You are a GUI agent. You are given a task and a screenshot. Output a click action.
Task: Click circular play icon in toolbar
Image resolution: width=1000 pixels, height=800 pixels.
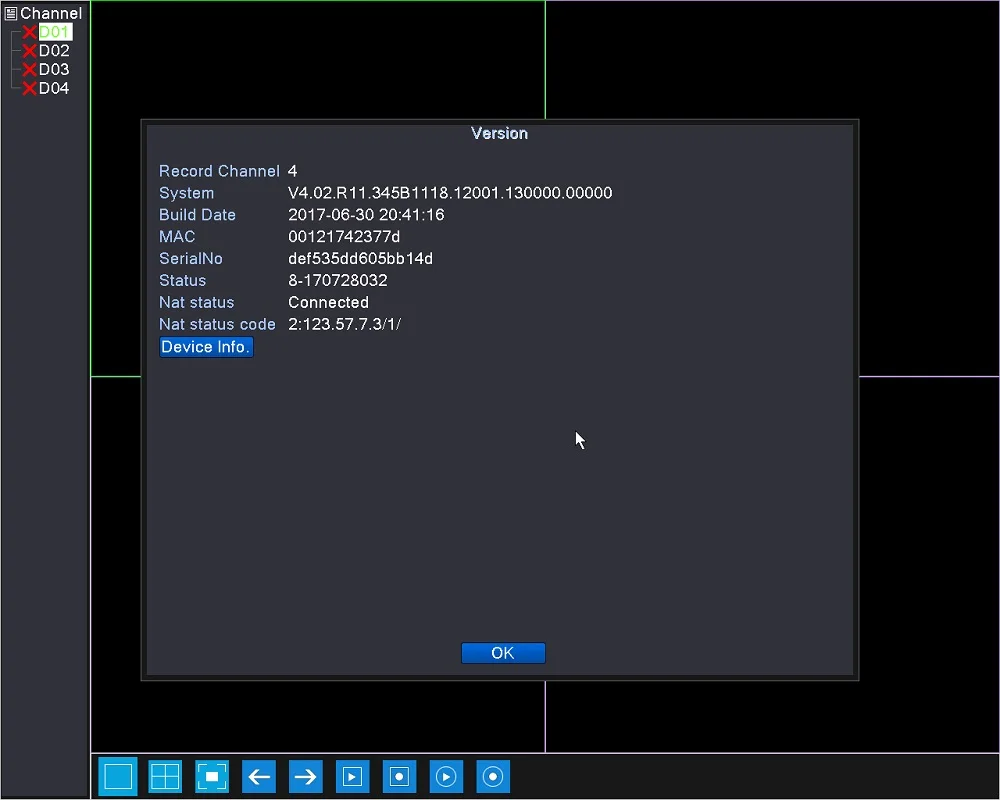pyautogui.click(x=446, y=776)
